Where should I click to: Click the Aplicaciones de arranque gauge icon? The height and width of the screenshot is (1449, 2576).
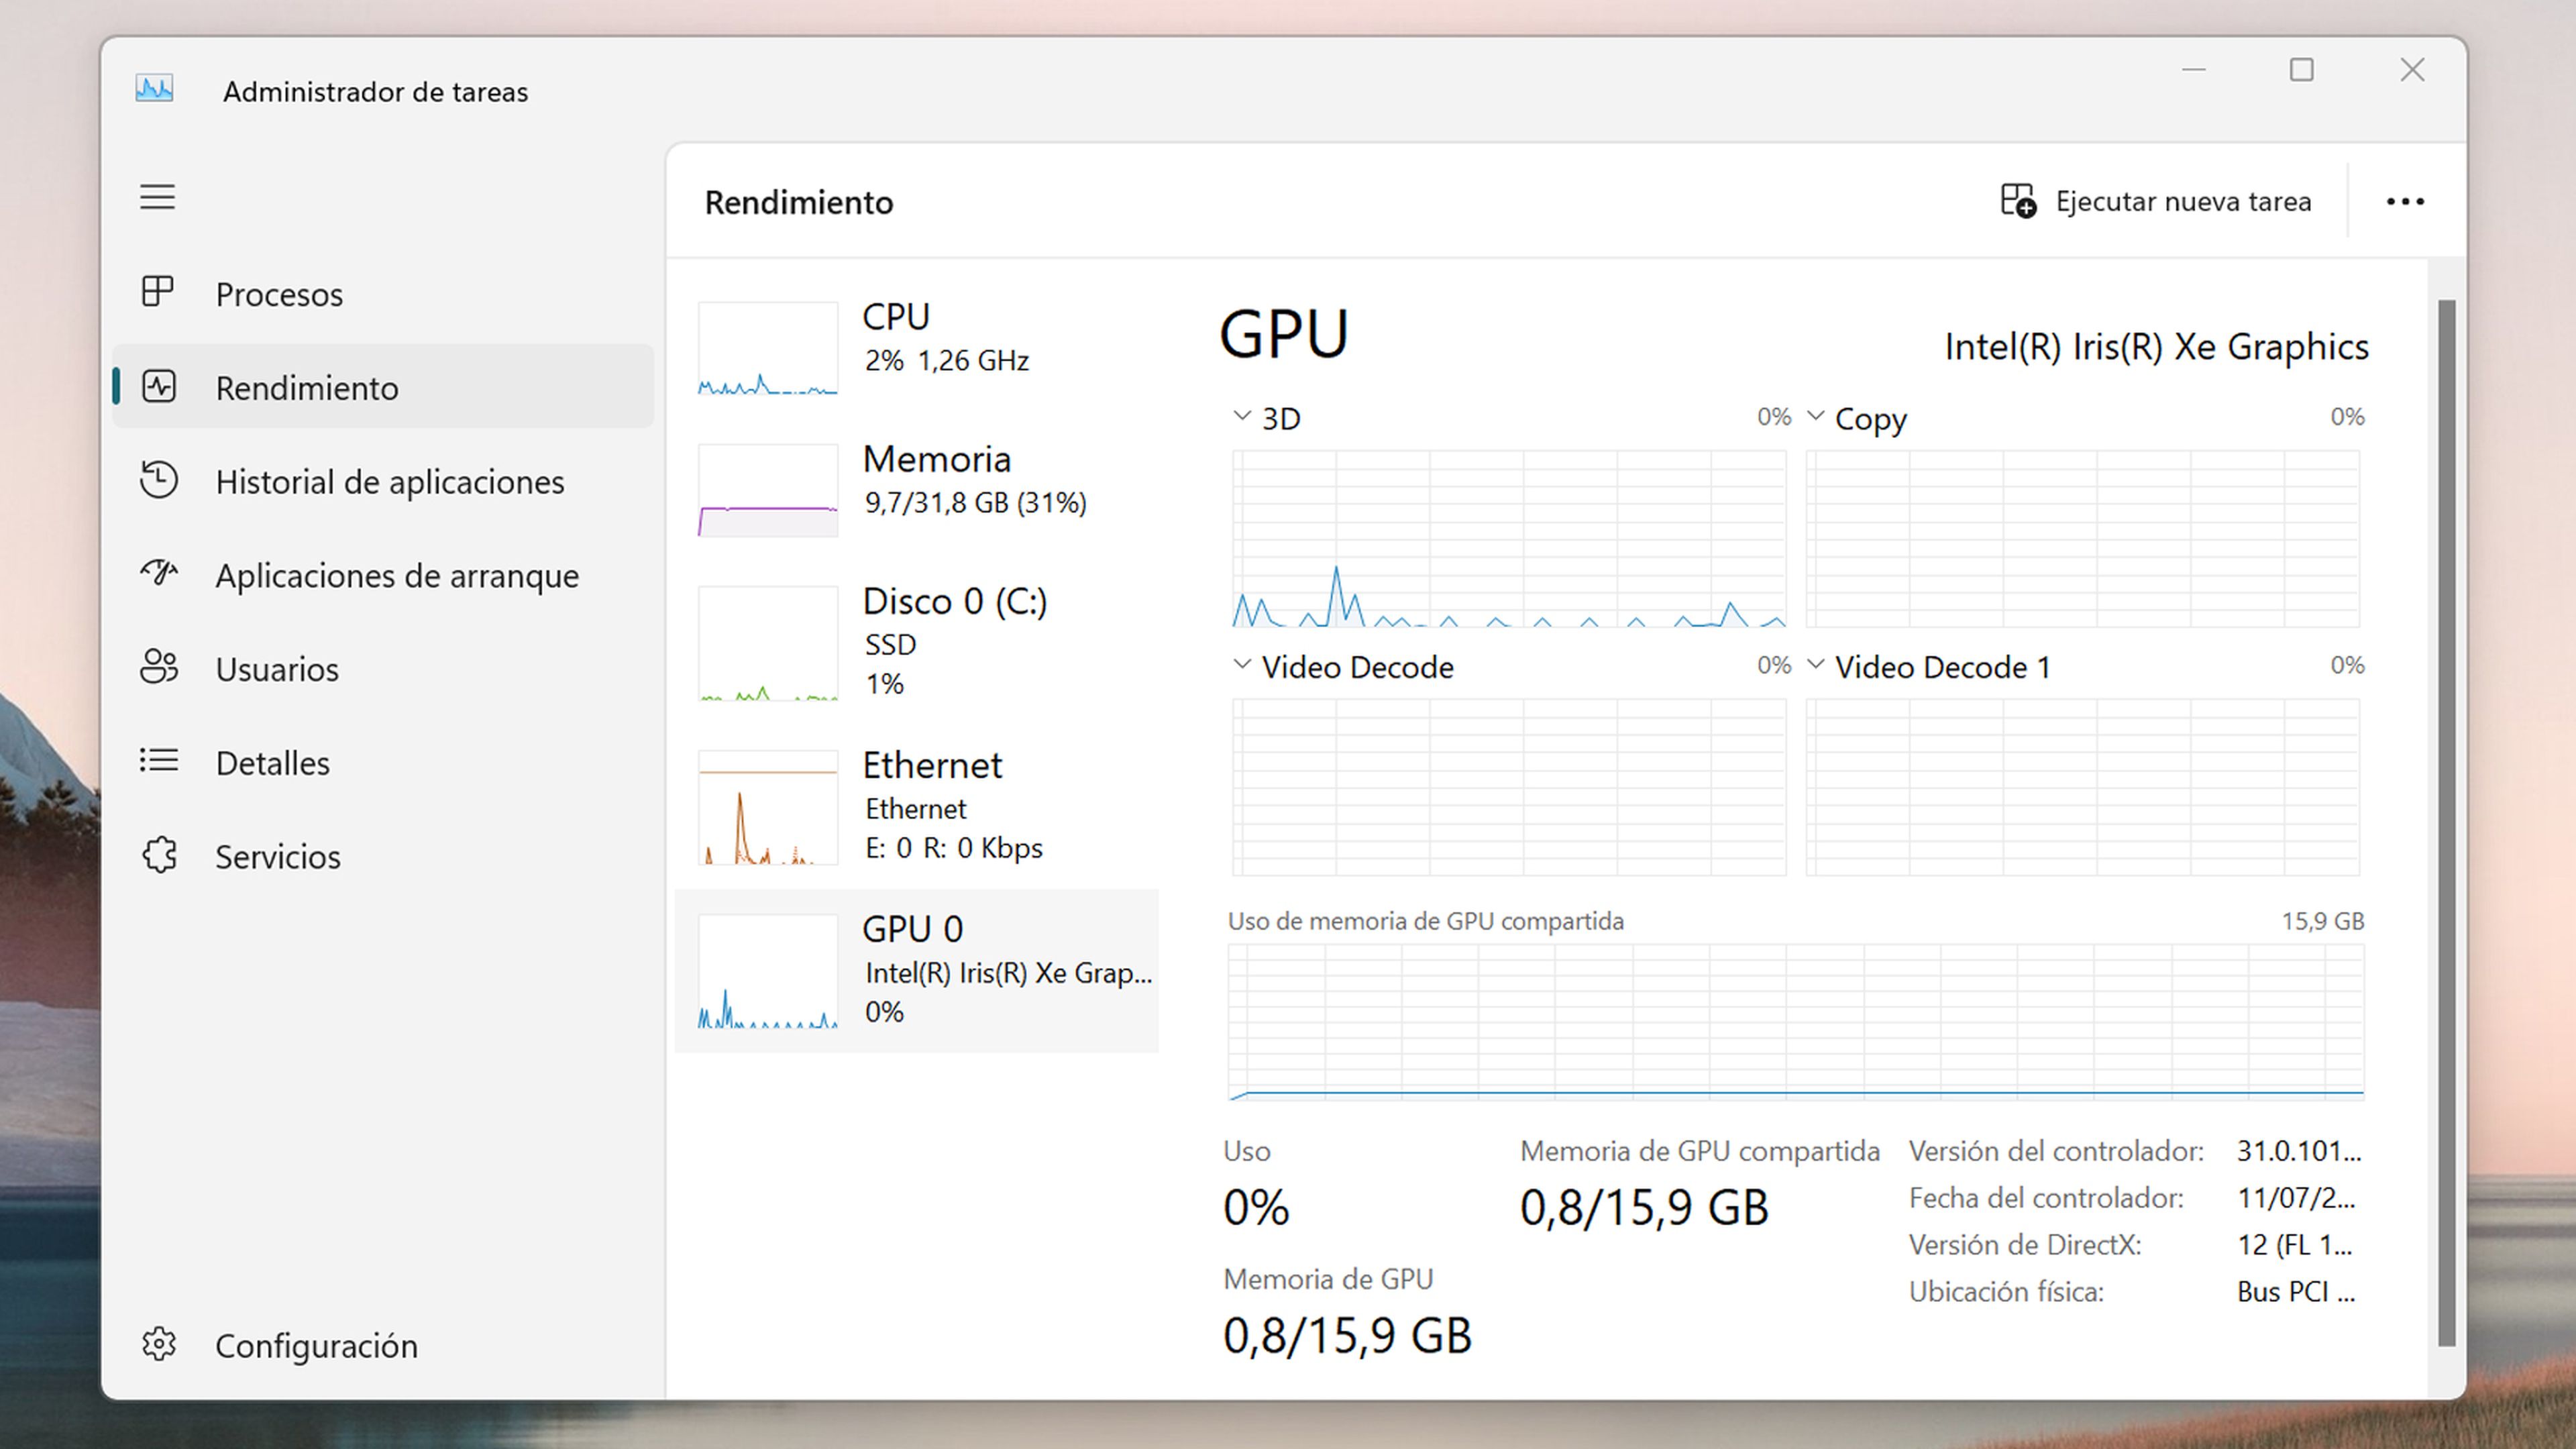[158, 573]
